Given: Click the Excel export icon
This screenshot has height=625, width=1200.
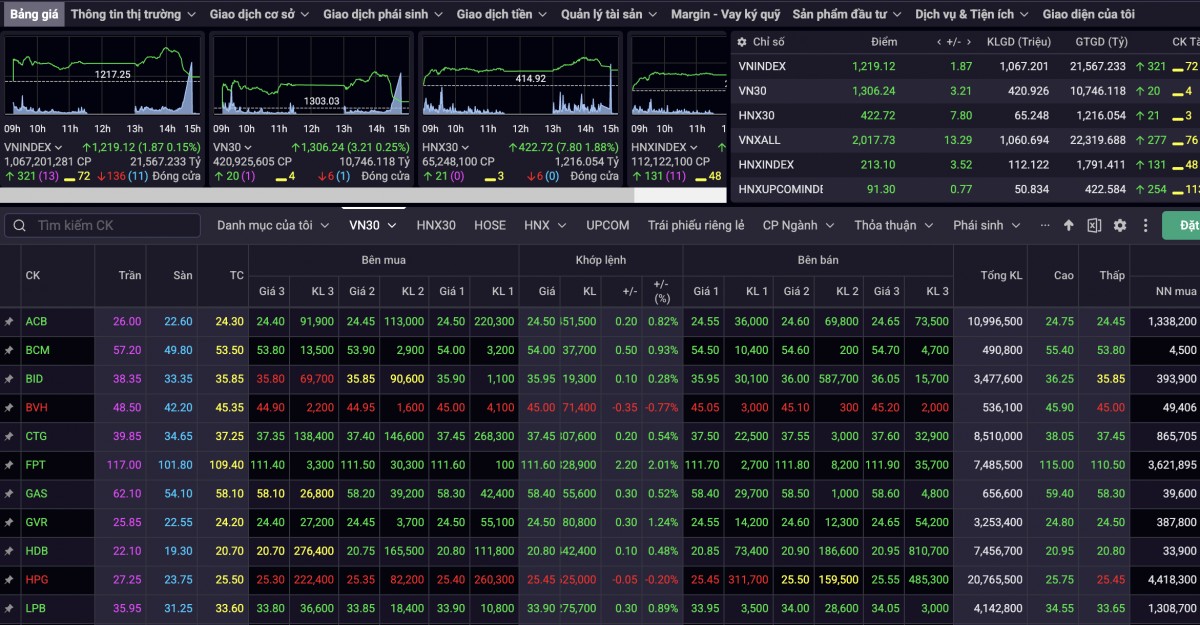Looking at the screenshot, I should click(x=1094, y=226).
